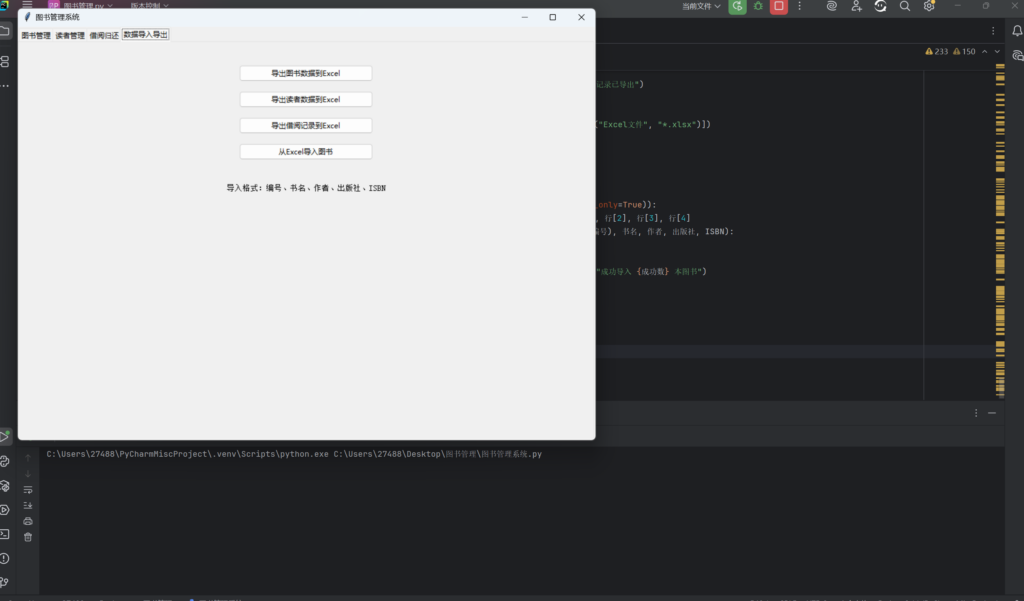The height and width of the screenshot is (601, 1024).
Task: Open Notifications bell in right sidebar
Action: pyautogui.click(x=1017, y=30)
